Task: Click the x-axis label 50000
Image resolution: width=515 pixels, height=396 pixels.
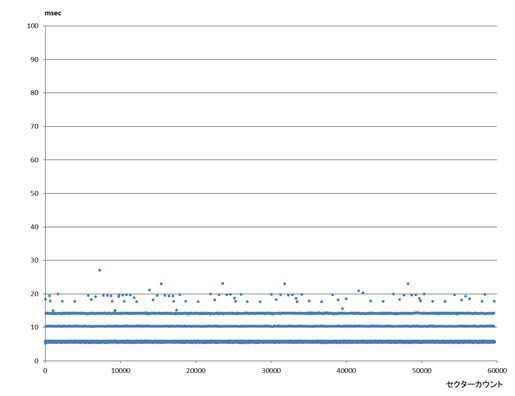Action: [x=421, y=371]
